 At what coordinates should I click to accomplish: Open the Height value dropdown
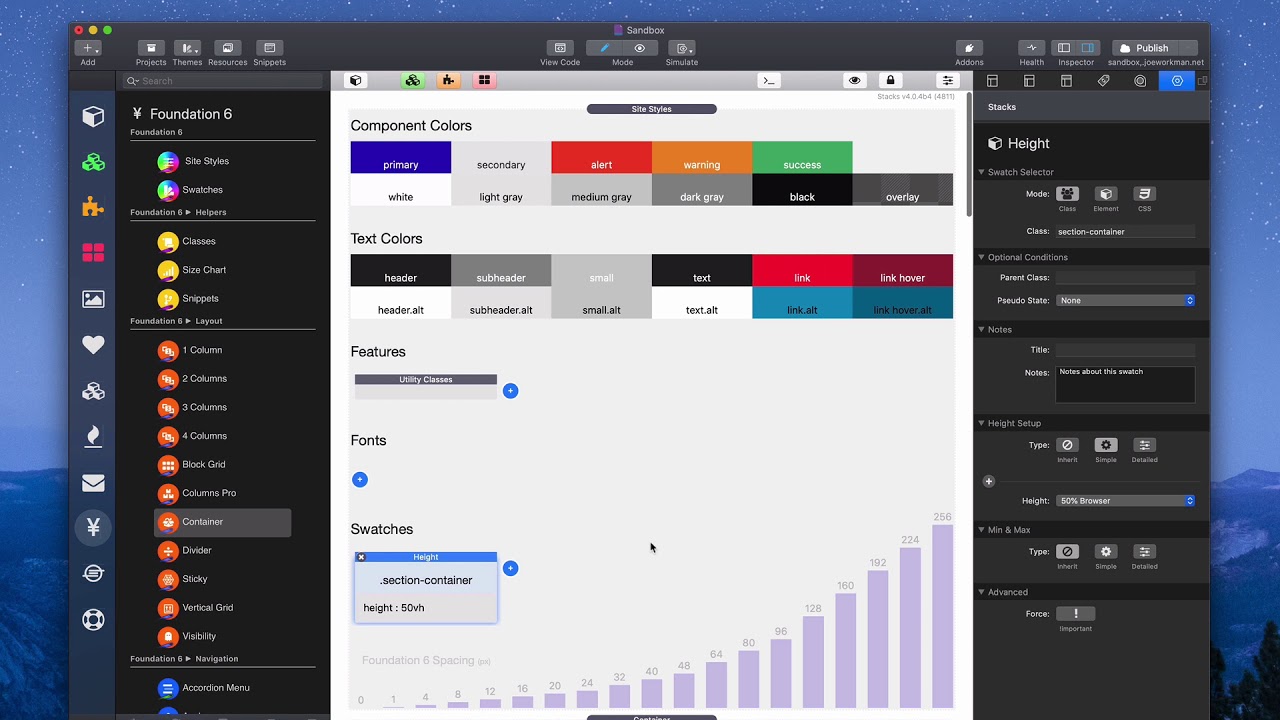[1125, 501]
